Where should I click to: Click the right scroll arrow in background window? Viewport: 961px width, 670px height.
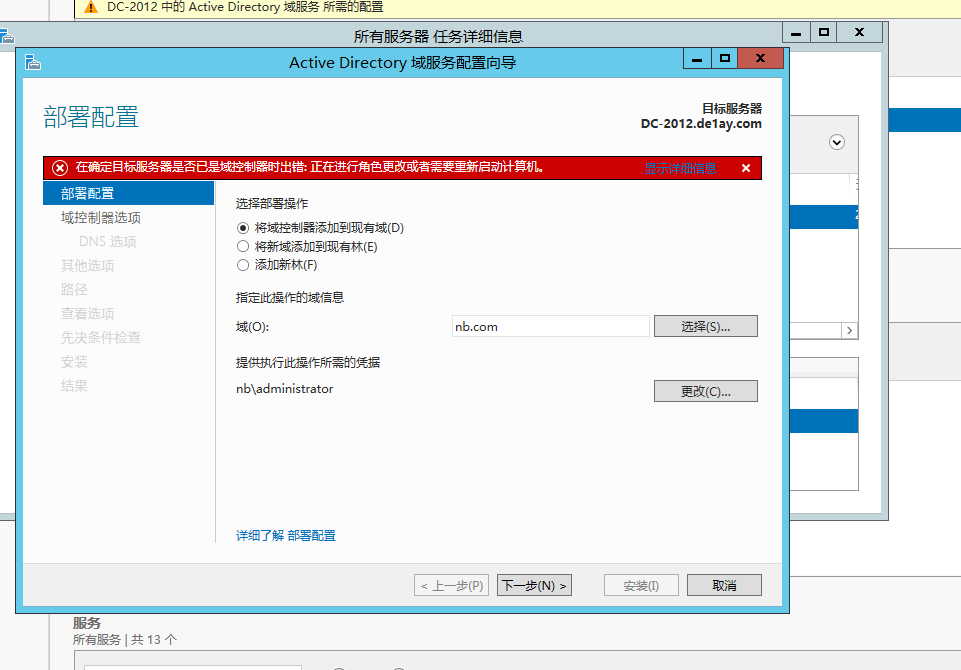pyautogui.click(x=849, y=330)
